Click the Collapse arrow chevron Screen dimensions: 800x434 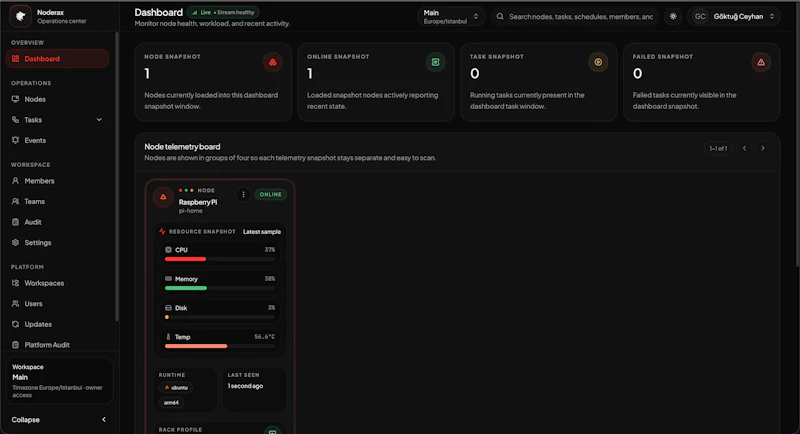tap(104, 420)
